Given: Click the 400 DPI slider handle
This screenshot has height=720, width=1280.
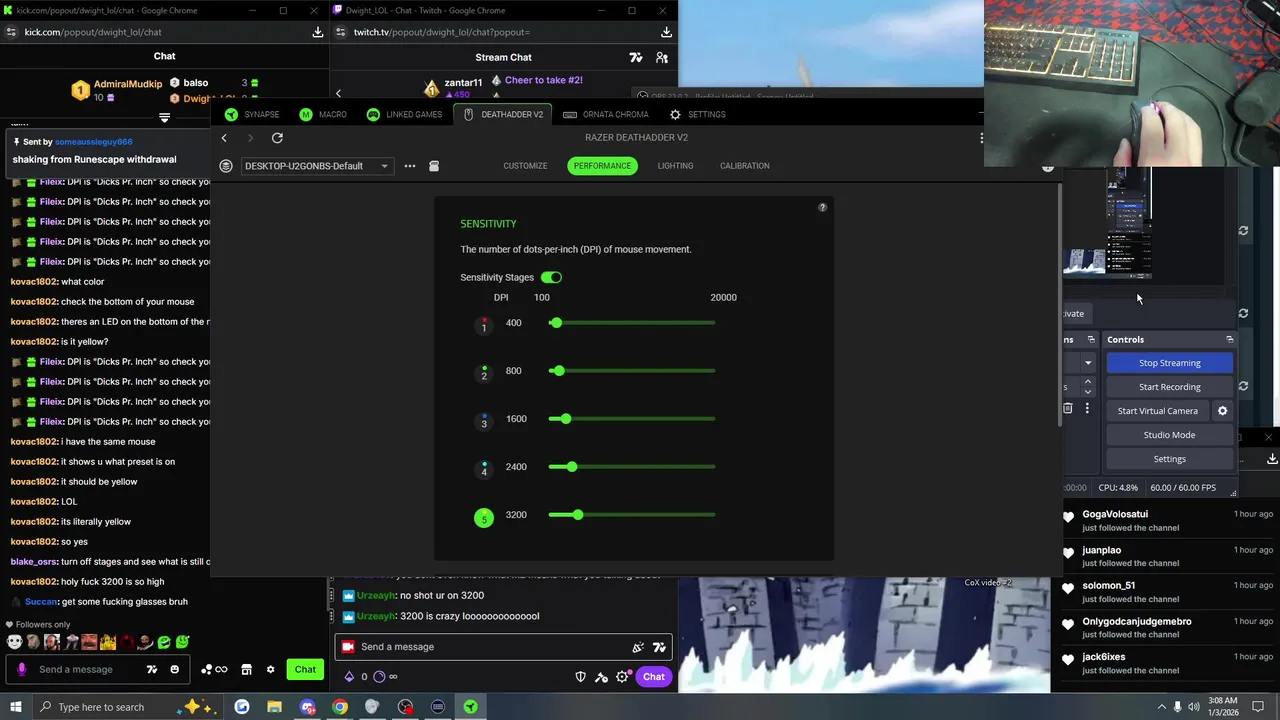Looking at the screenshot, I should (556, 322).
